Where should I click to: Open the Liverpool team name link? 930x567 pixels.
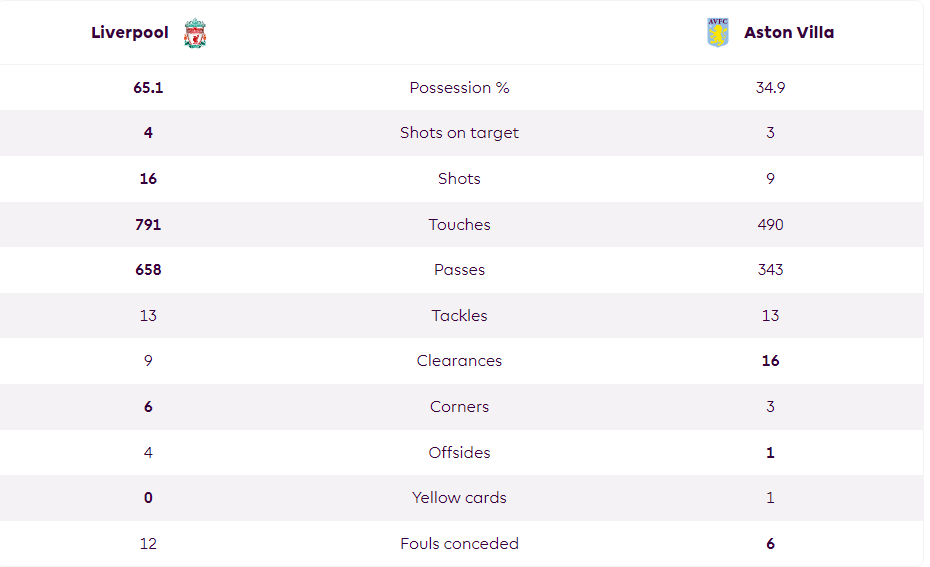point(130,33)
